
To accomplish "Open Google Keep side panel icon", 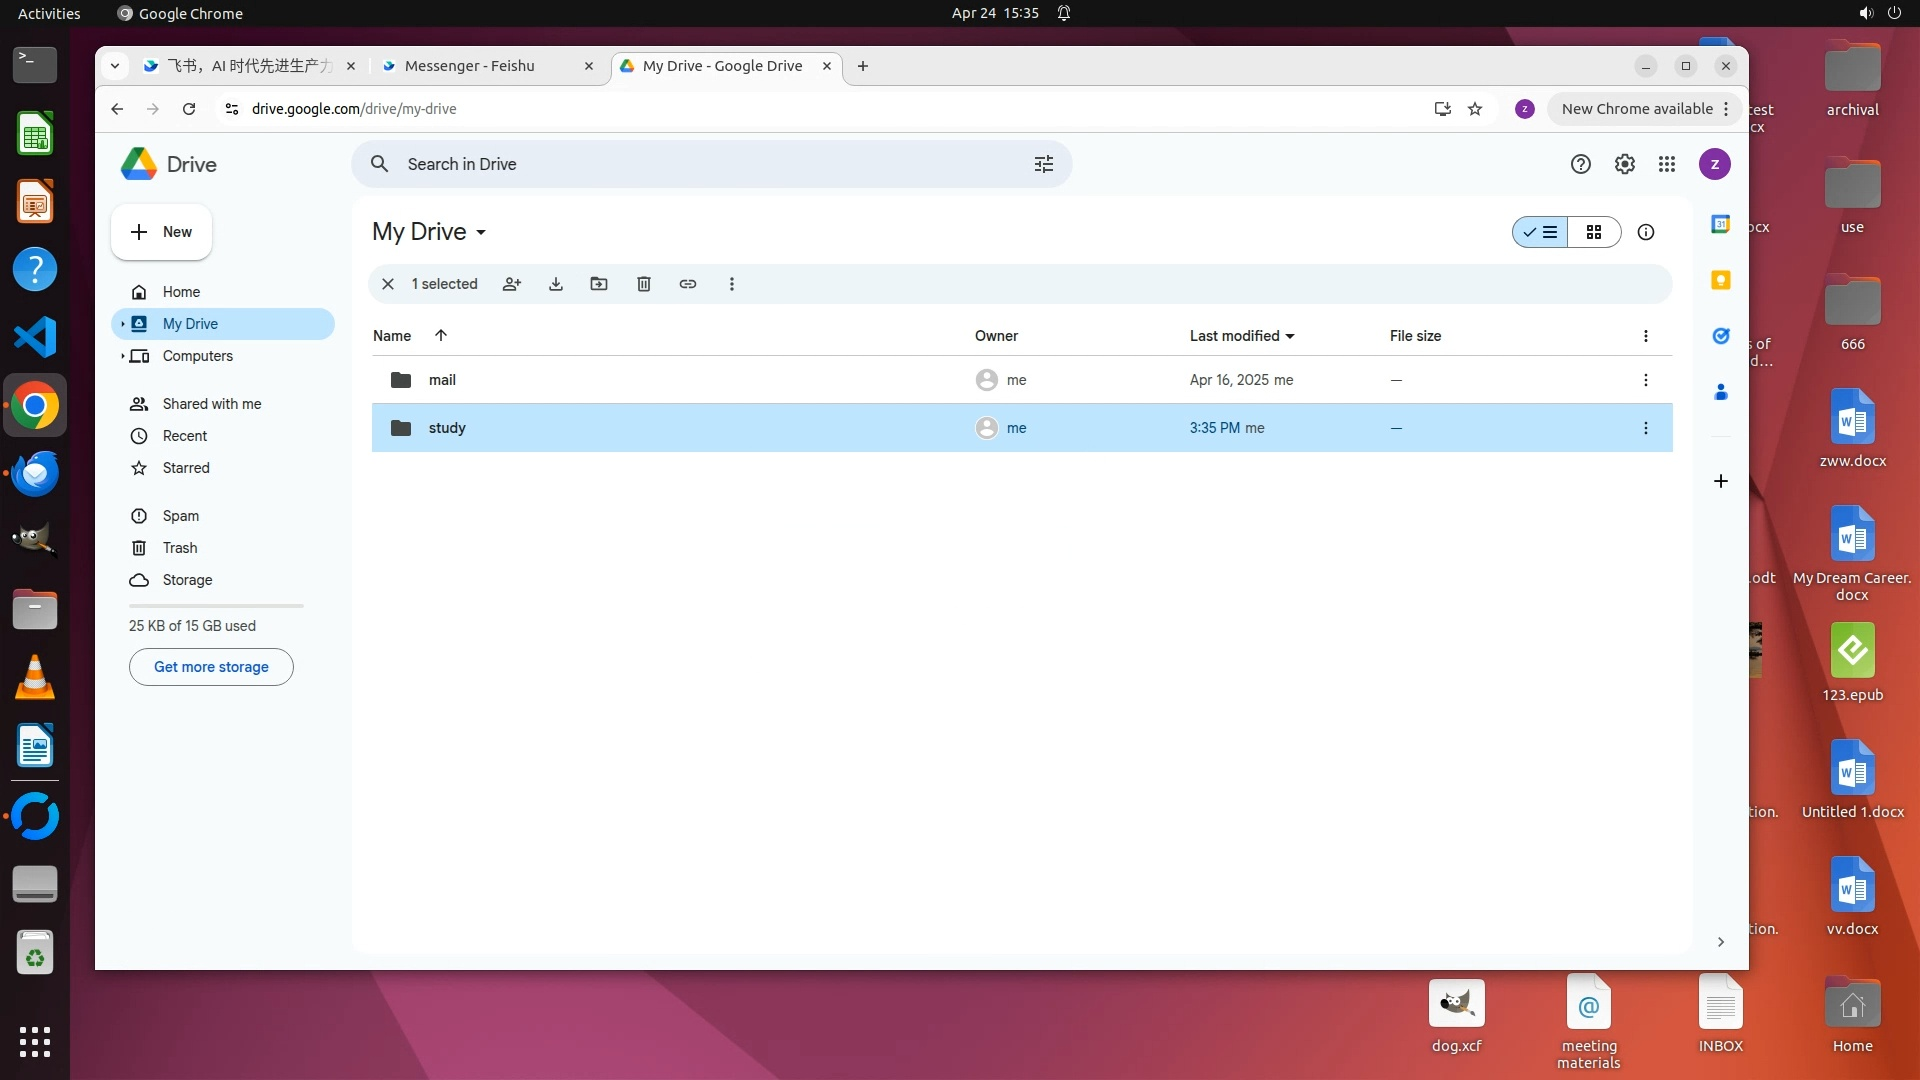I will pyautogui.click(x=1721, y=280).
